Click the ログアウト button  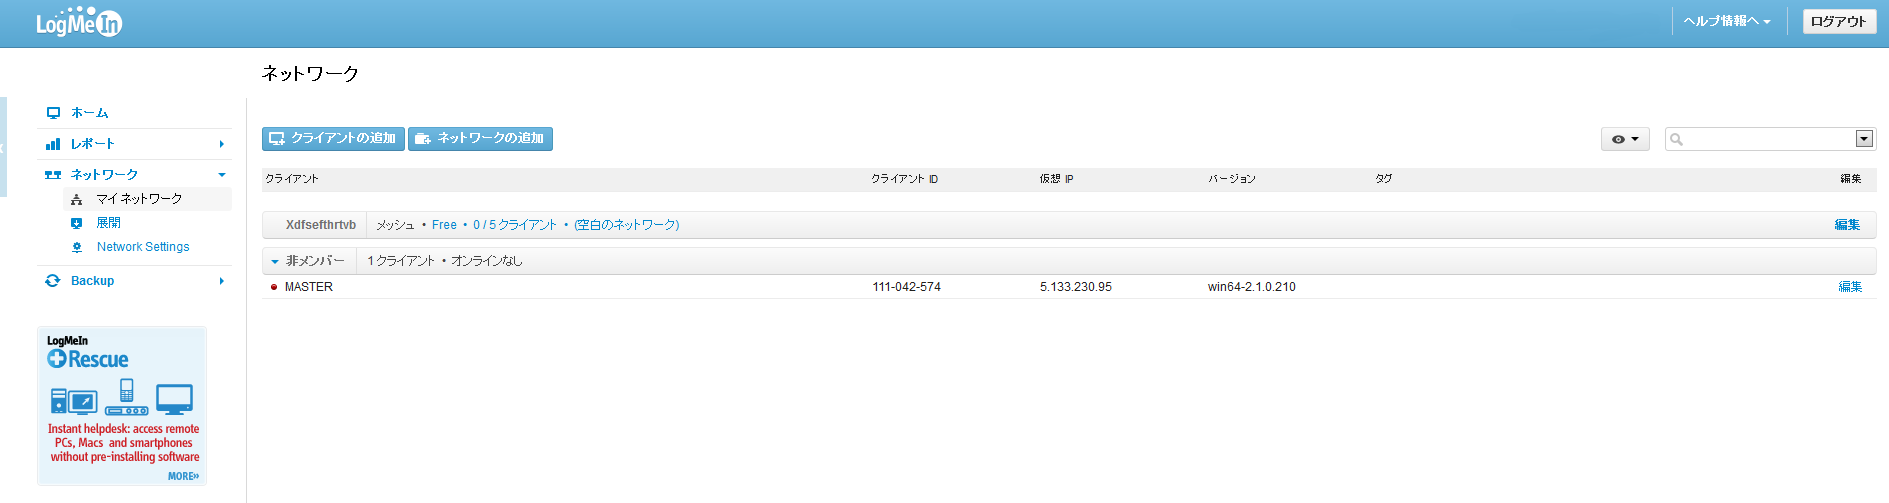click(1838, 21)
